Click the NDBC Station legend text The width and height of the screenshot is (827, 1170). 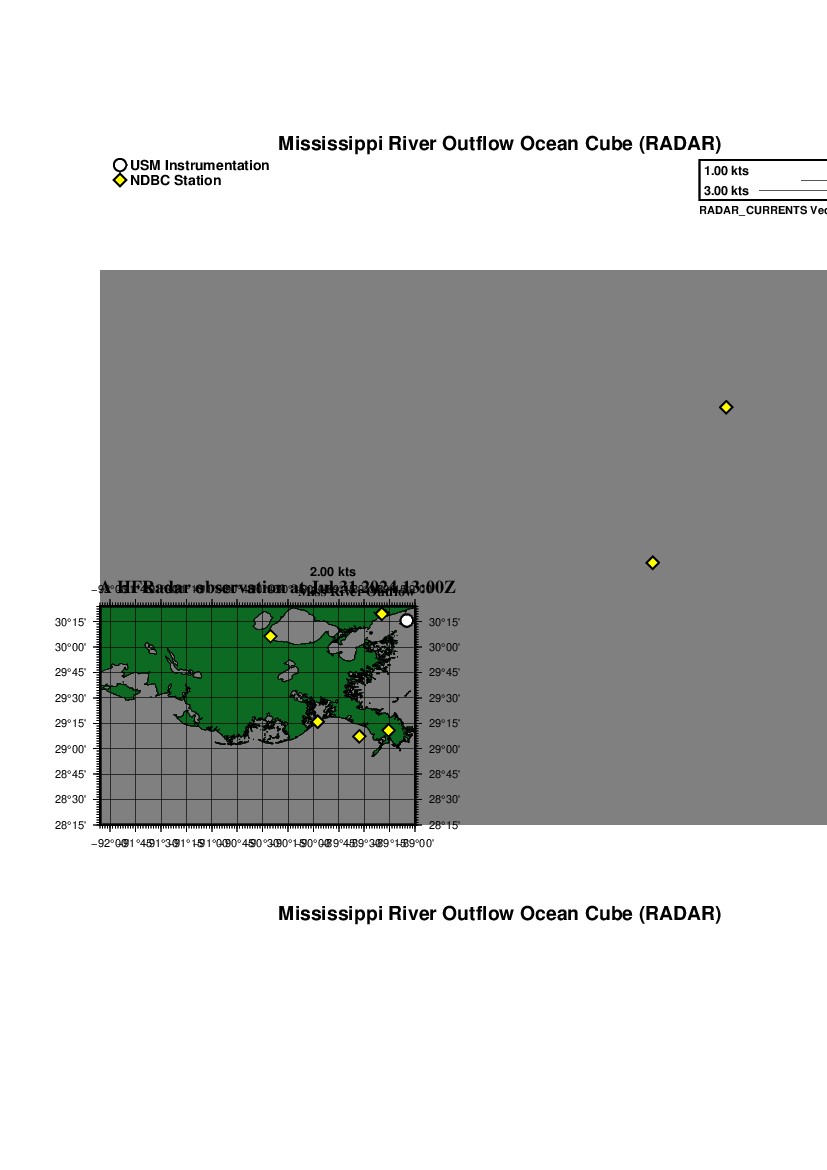point(175,181)
